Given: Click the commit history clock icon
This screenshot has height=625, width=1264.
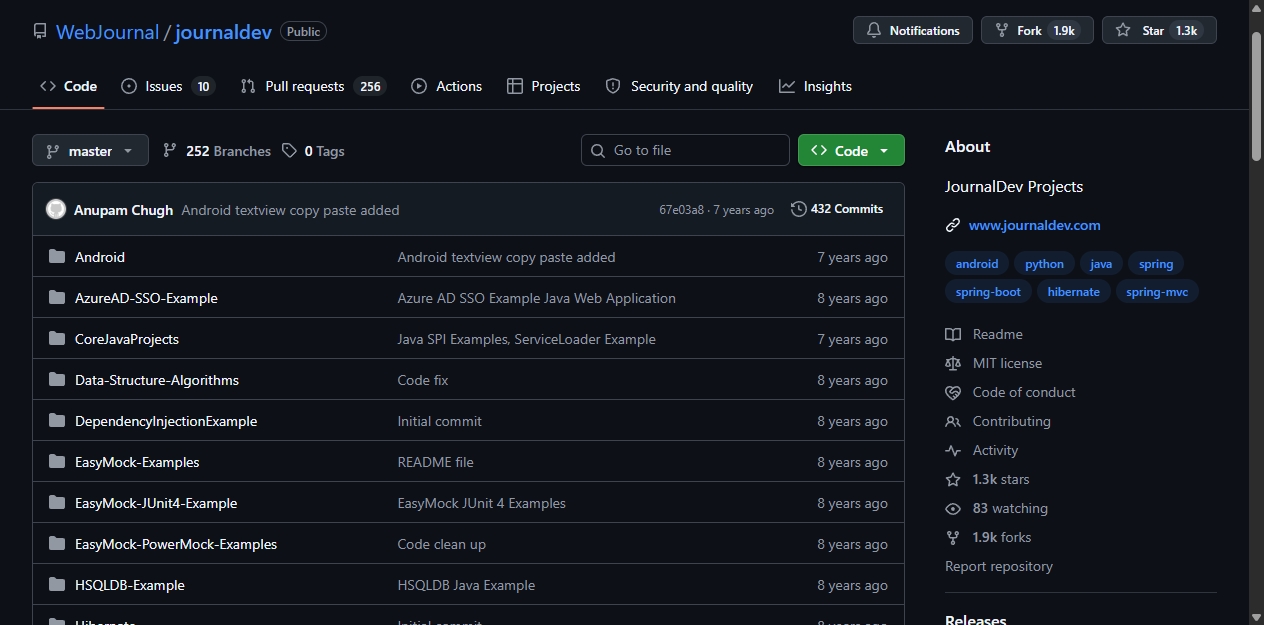Looking at the screenshot, I should tap(798, 209).
